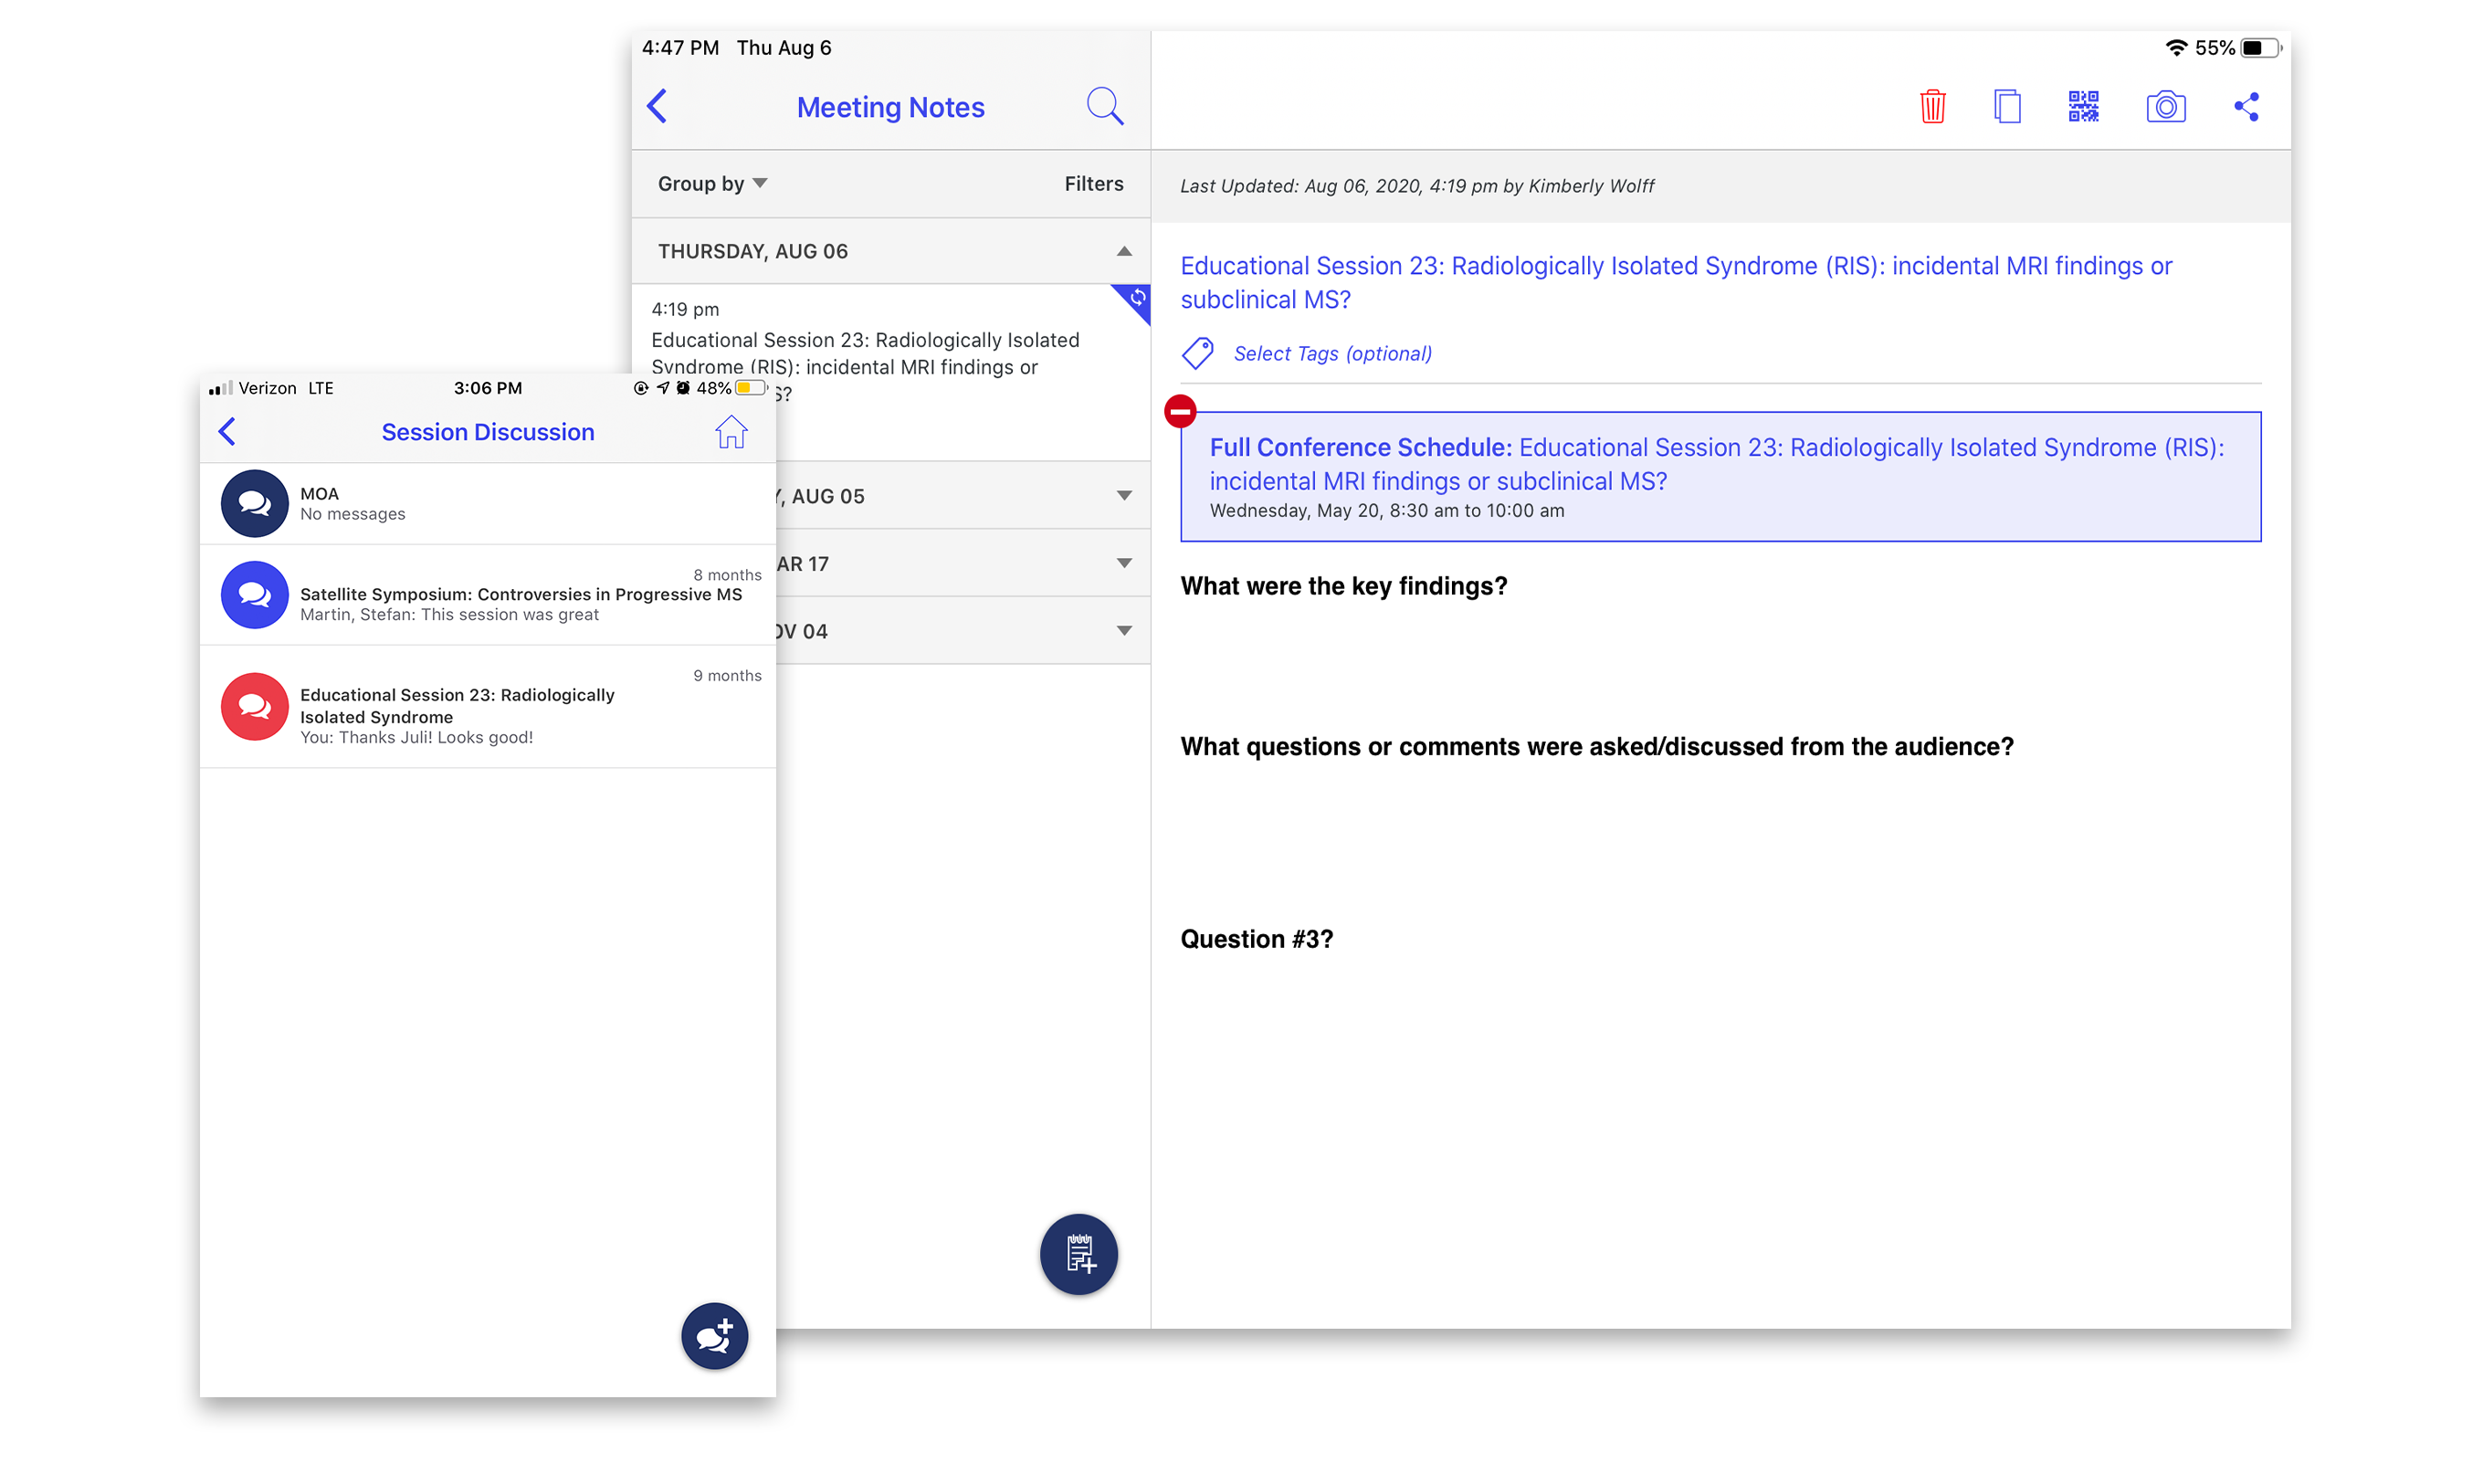Tap the Wi-Fi icon in tablet status bar
The height and width of the screenshot is (1484, 2483).
2175,48
